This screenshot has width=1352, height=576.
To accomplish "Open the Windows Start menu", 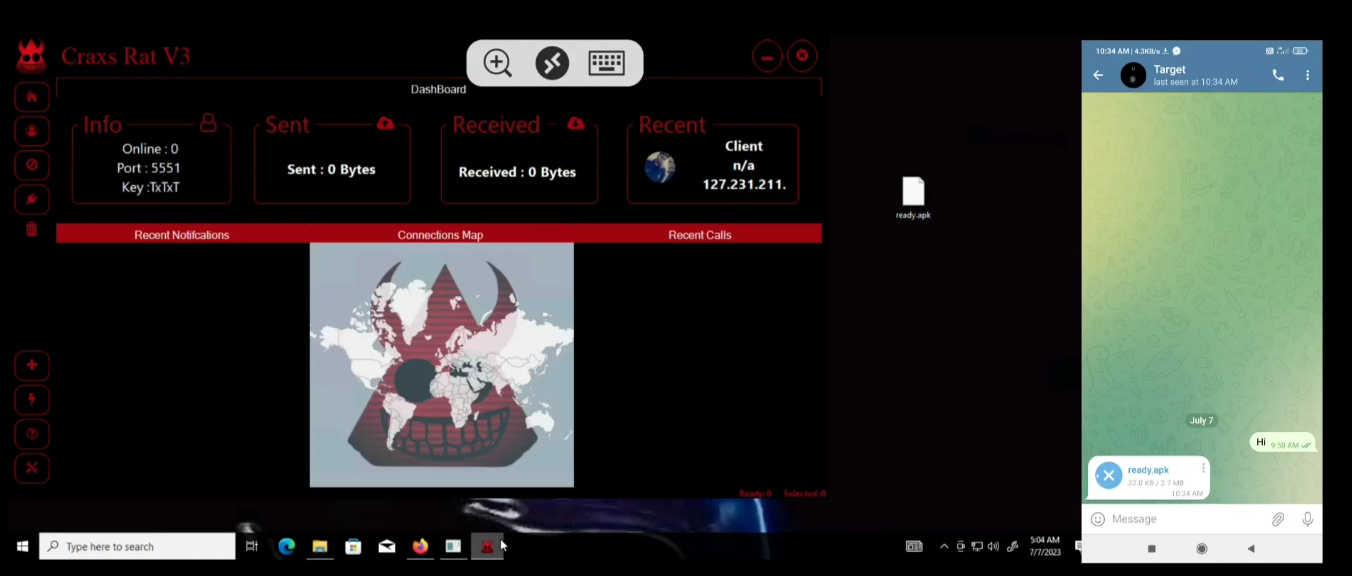I will [x=21, y=546].
